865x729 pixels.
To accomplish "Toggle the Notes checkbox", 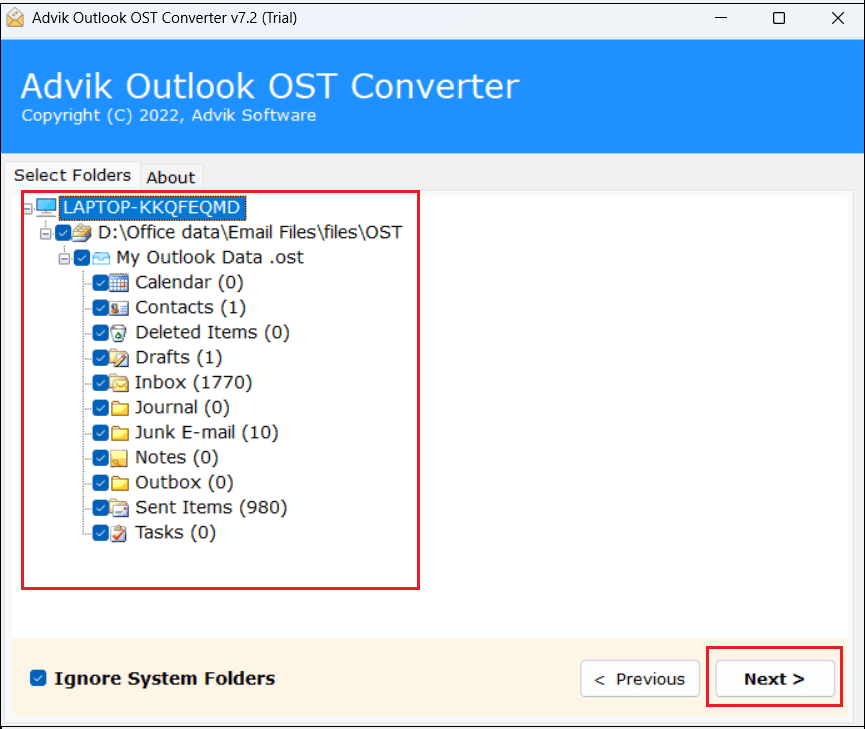I will pos(100,458).
